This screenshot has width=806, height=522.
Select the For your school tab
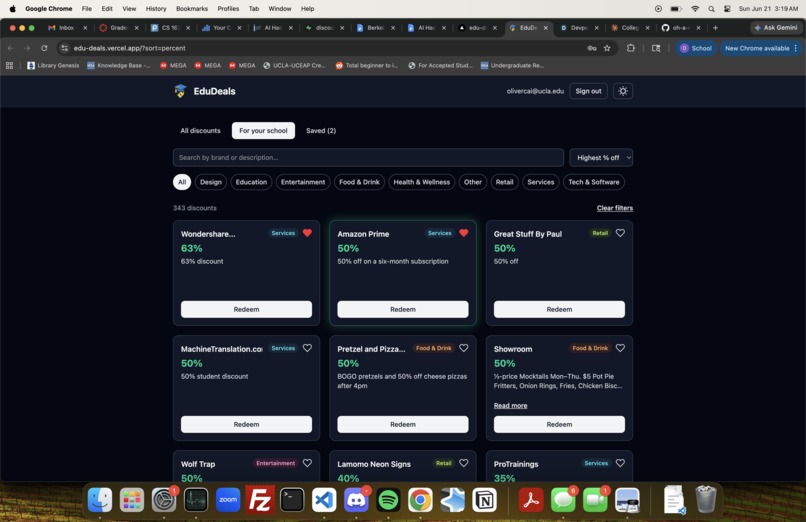click(x=263, y=130)
